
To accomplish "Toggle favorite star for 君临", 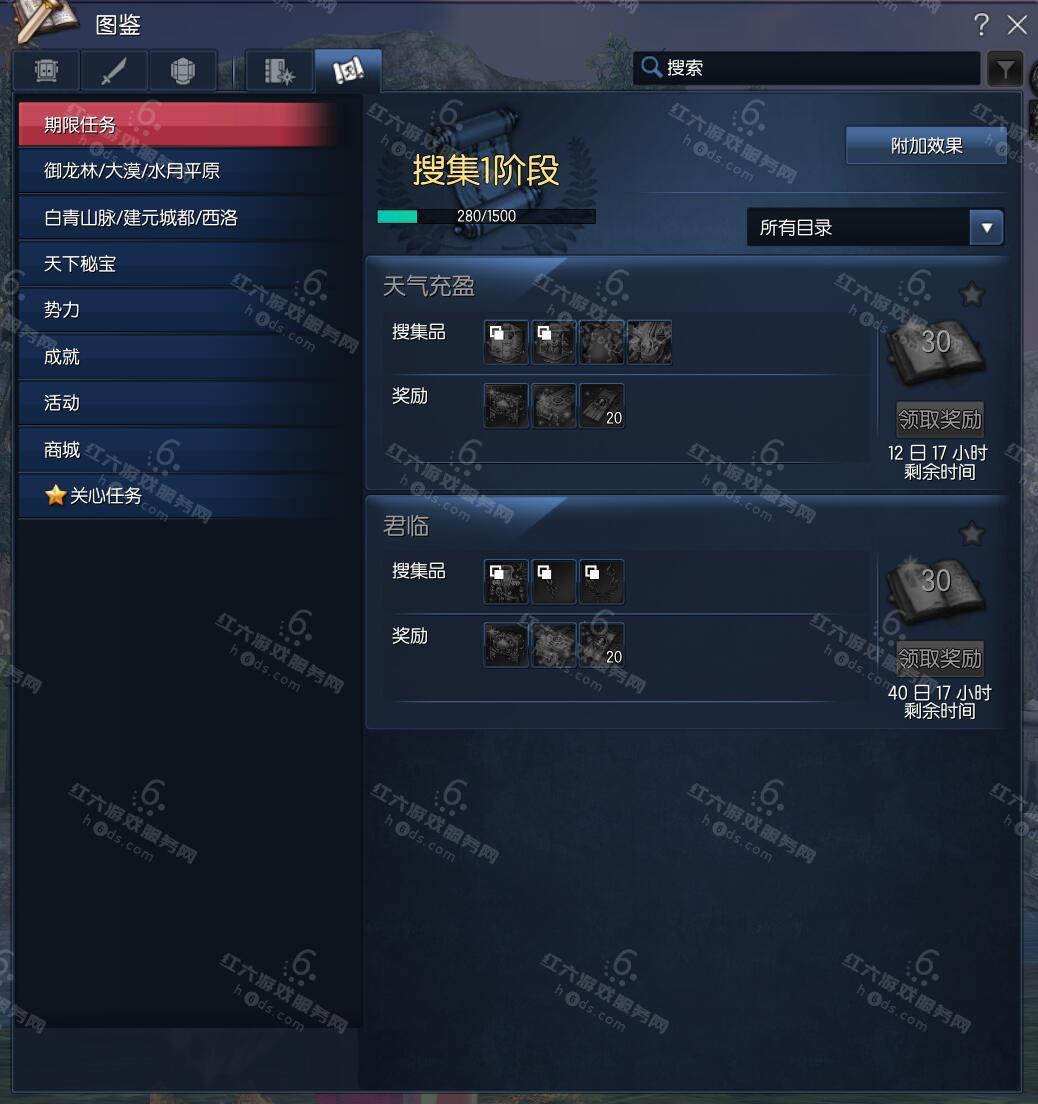I will 972,533.
